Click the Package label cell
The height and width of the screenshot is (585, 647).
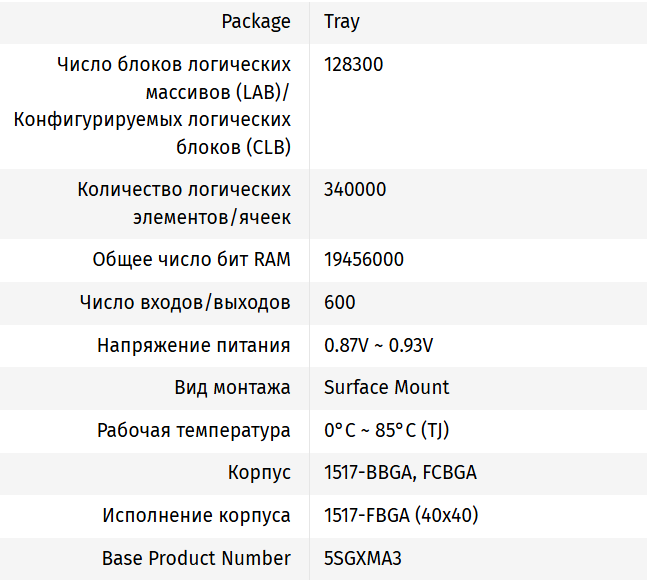pyautogui.click(x=256, y=21)
